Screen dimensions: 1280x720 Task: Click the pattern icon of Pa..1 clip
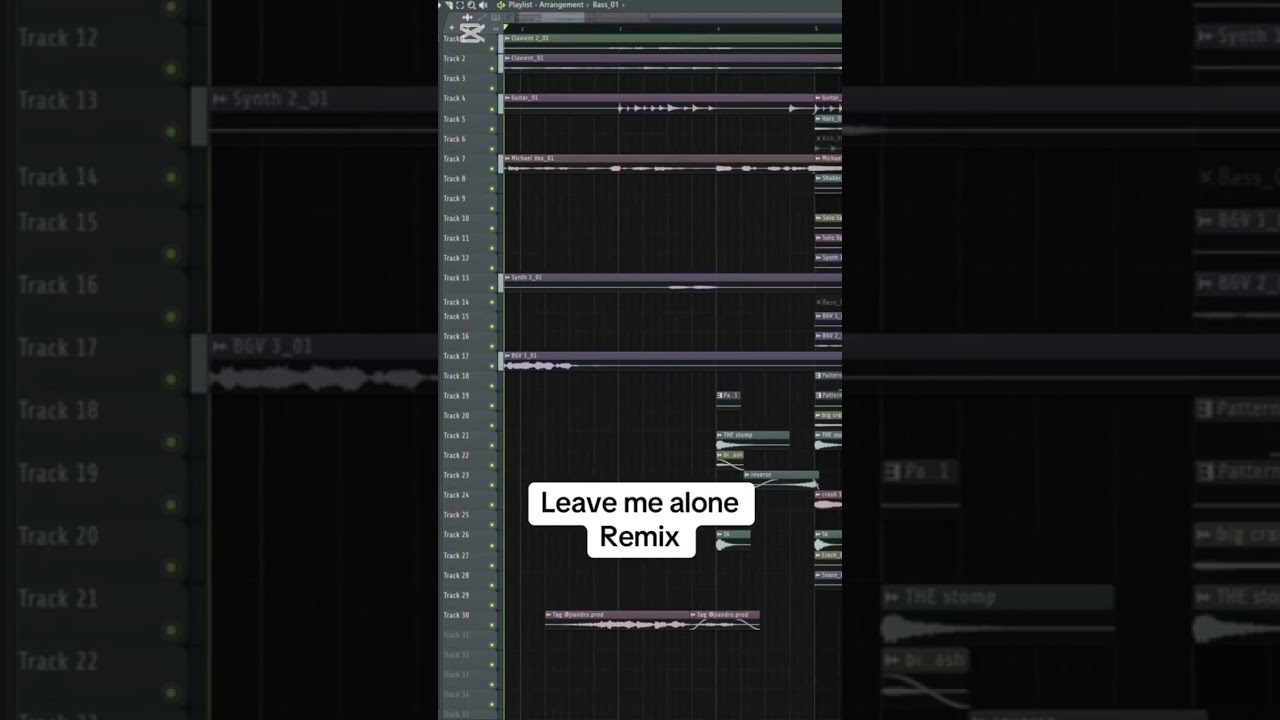(x=720, y=395)
